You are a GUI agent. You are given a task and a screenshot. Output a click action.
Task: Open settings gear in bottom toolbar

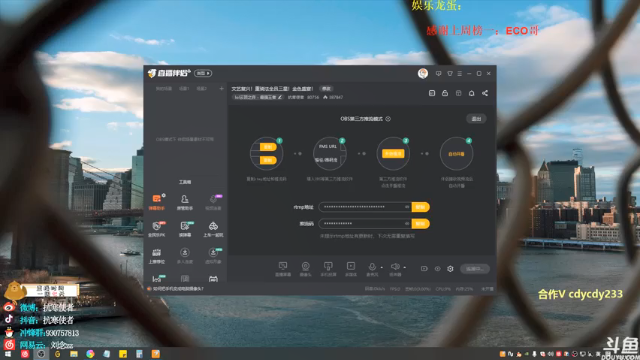(x=450, y=269)
